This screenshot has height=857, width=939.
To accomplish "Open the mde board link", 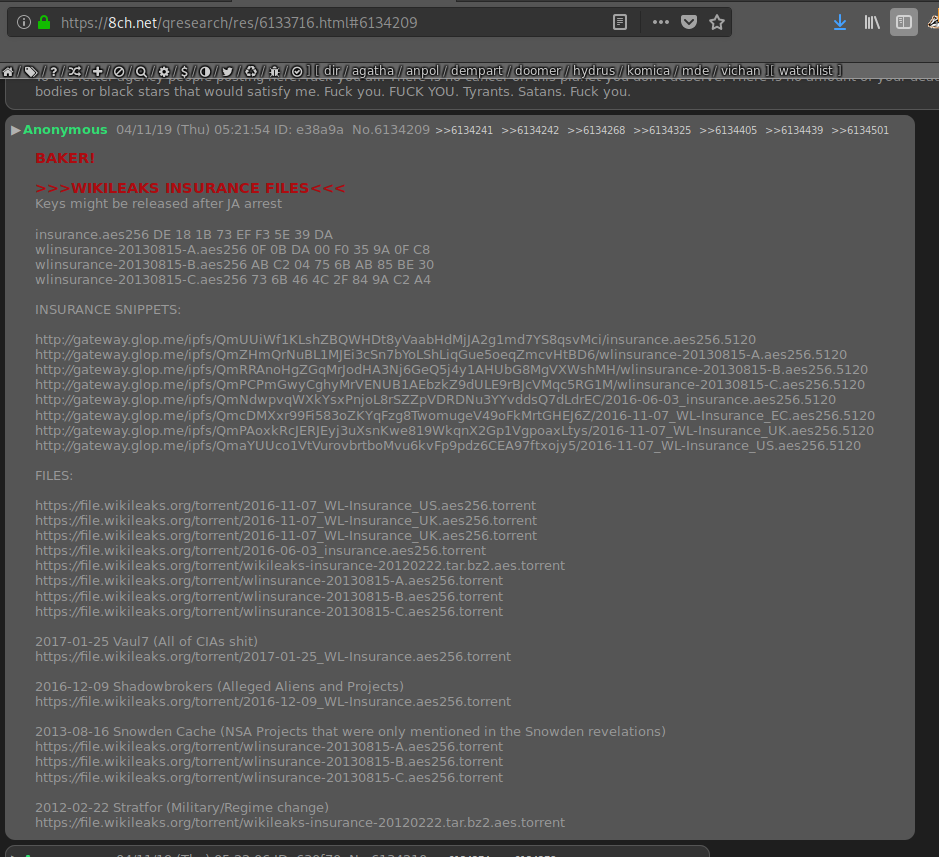I will 695,71.
